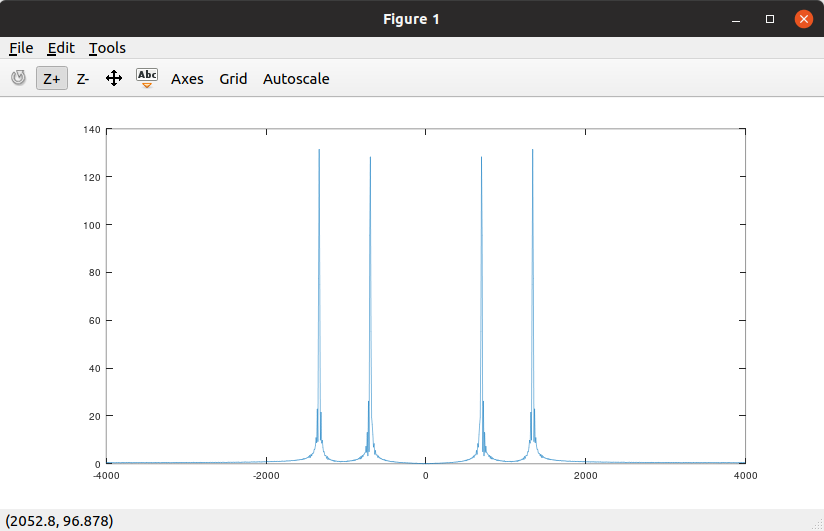The width and height of the screenshot is (824, 531).
Task: Open the File menu
Action: click(21, 48)
